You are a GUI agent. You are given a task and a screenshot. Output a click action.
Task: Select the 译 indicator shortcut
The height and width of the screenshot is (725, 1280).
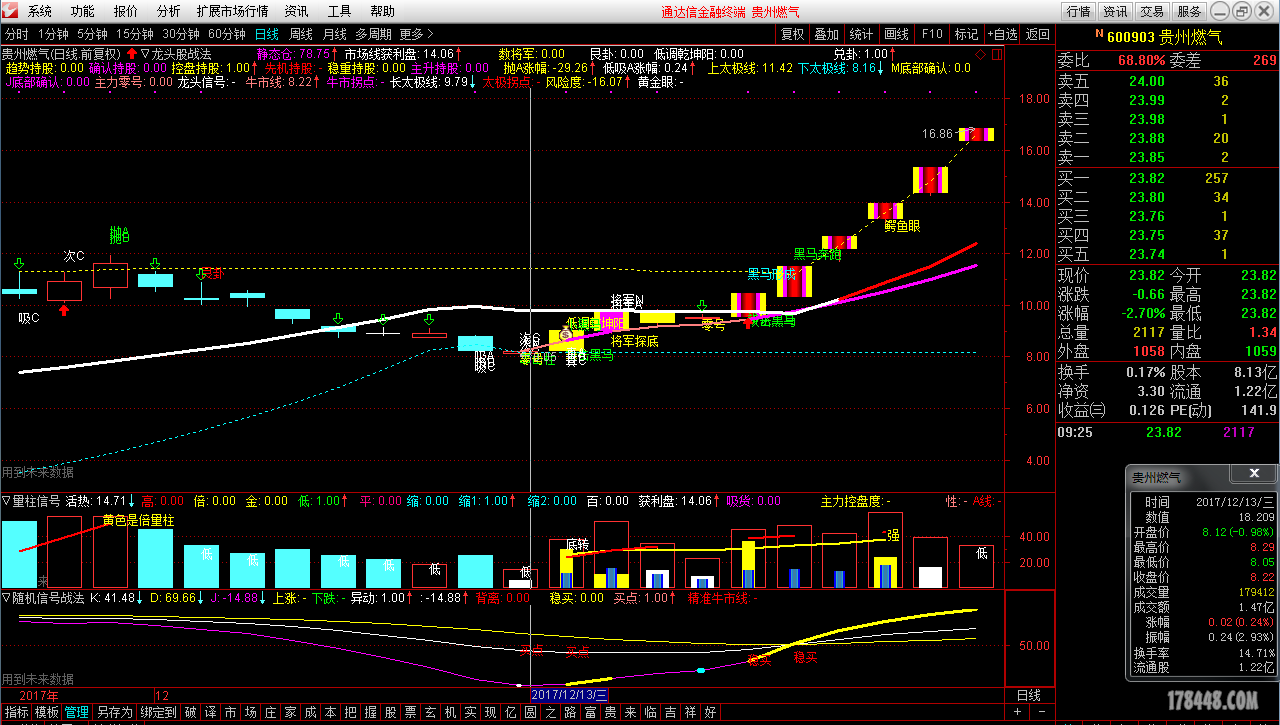tap(211, 713)
